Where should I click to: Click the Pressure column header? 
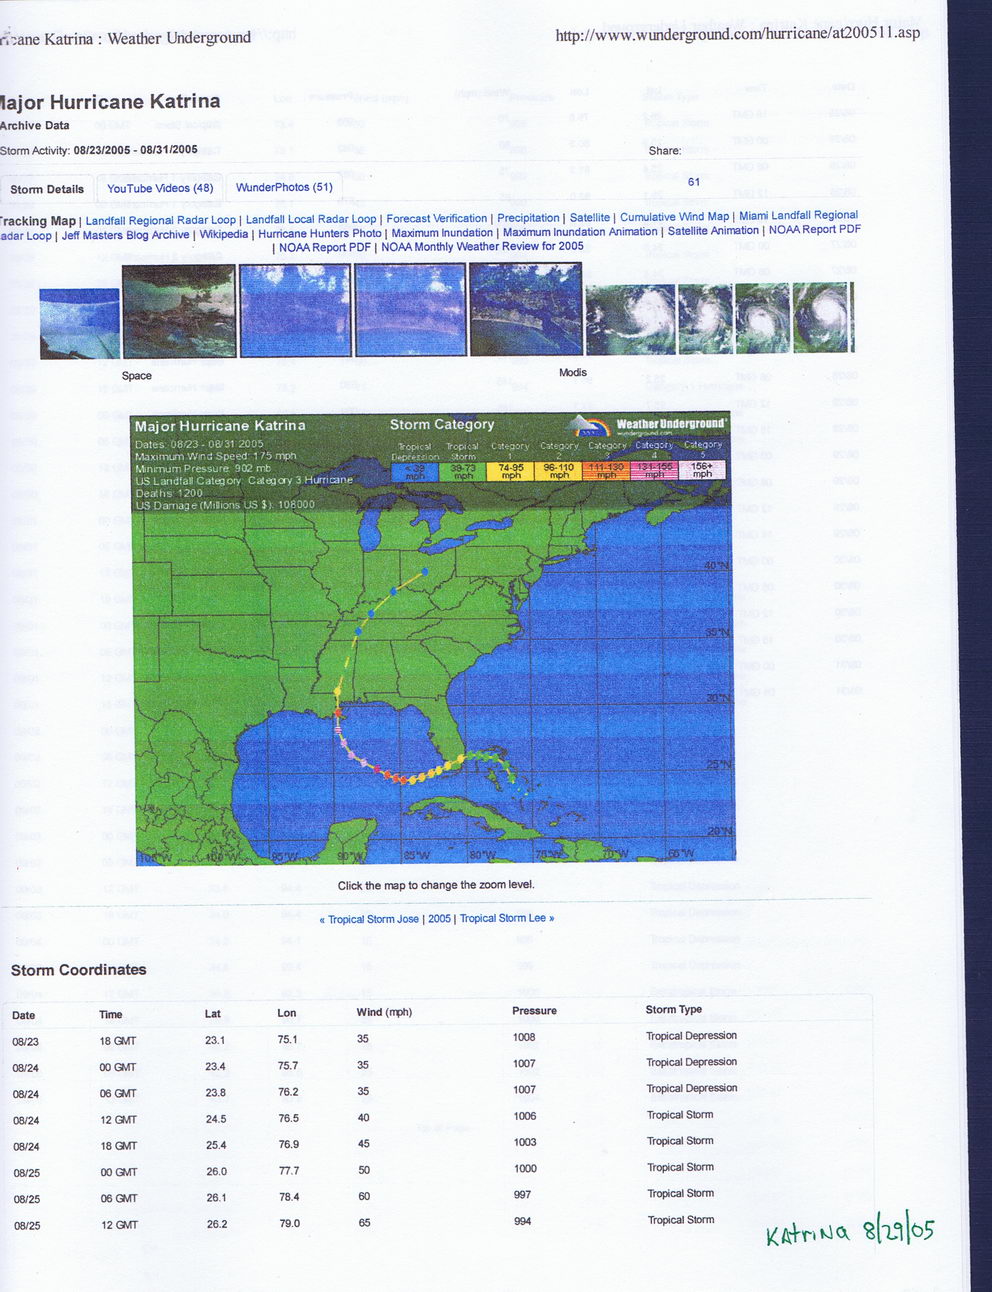click(x=534, y=1011)
